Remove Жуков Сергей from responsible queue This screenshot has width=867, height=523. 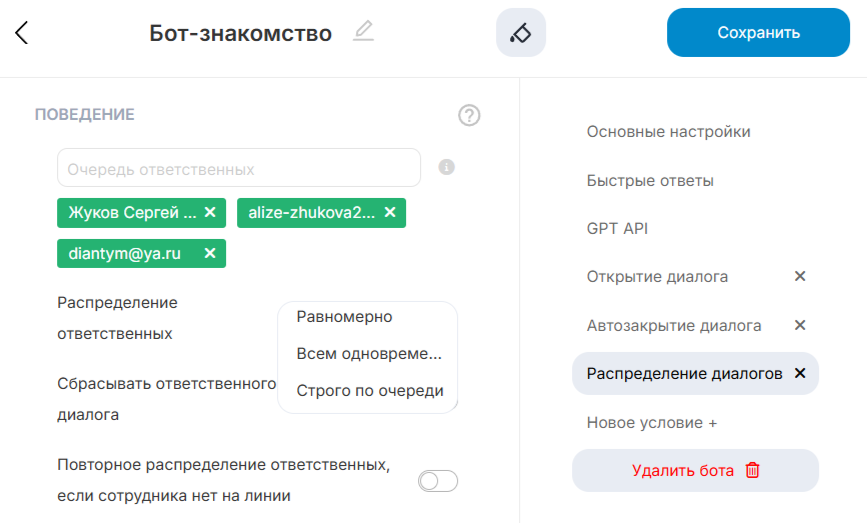(x=210, y=213)
